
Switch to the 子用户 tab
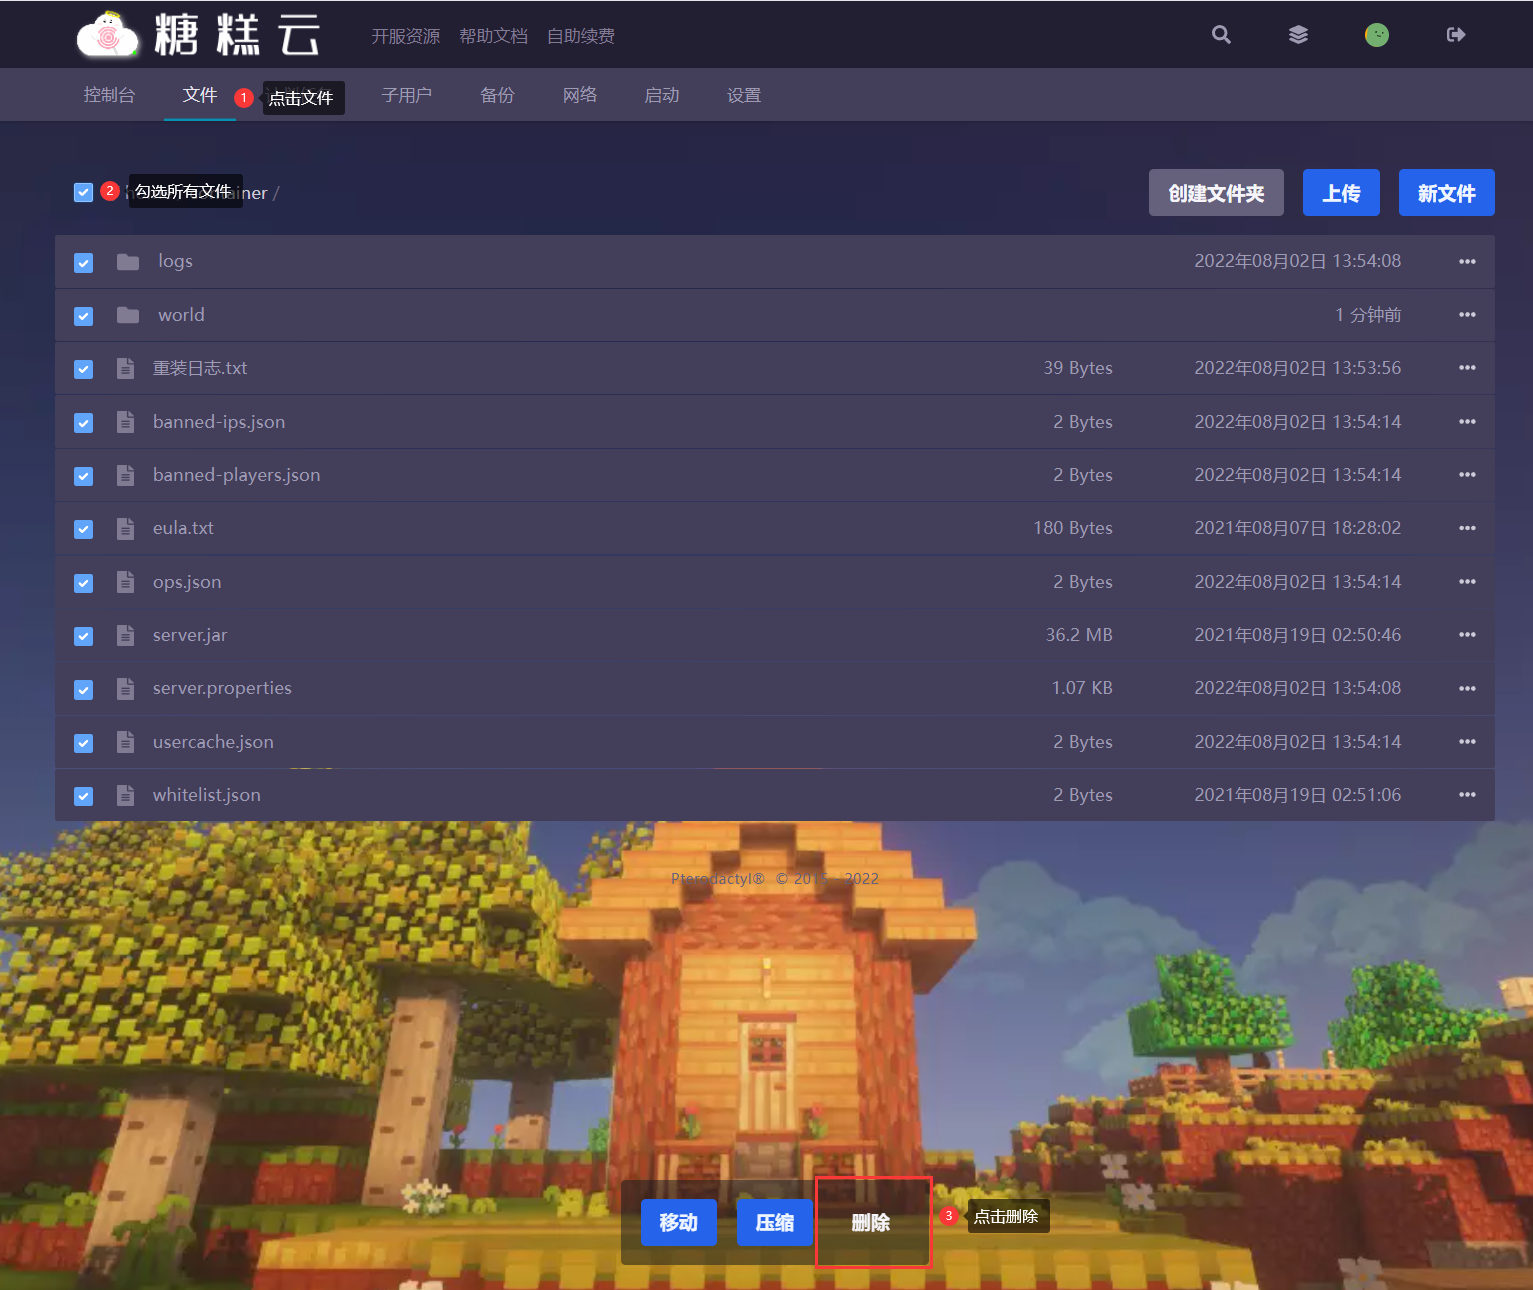pyautogui.click(x=407, y=95)
